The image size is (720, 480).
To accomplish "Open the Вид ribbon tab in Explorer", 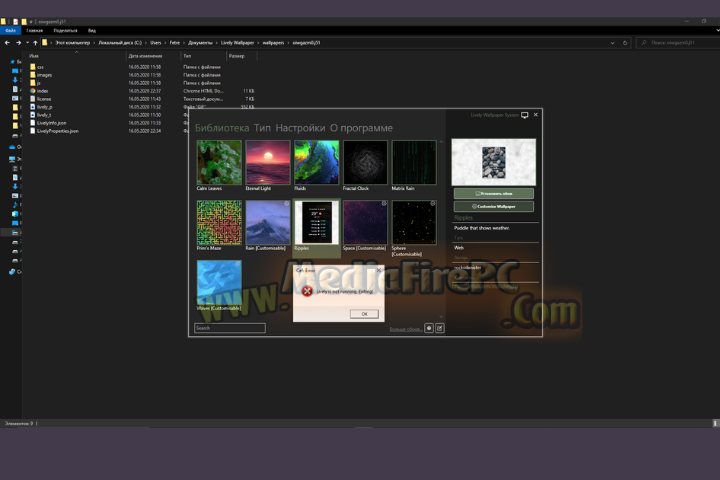I will (x=90, y=31).
